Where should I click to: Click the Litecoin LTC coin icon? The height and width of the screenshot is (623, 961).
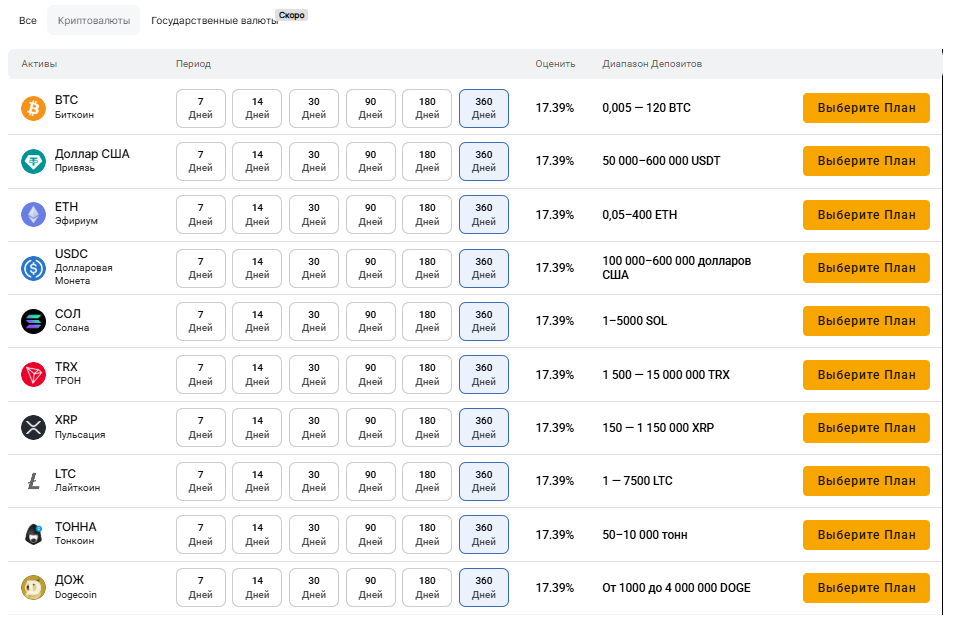coord(34,481)
